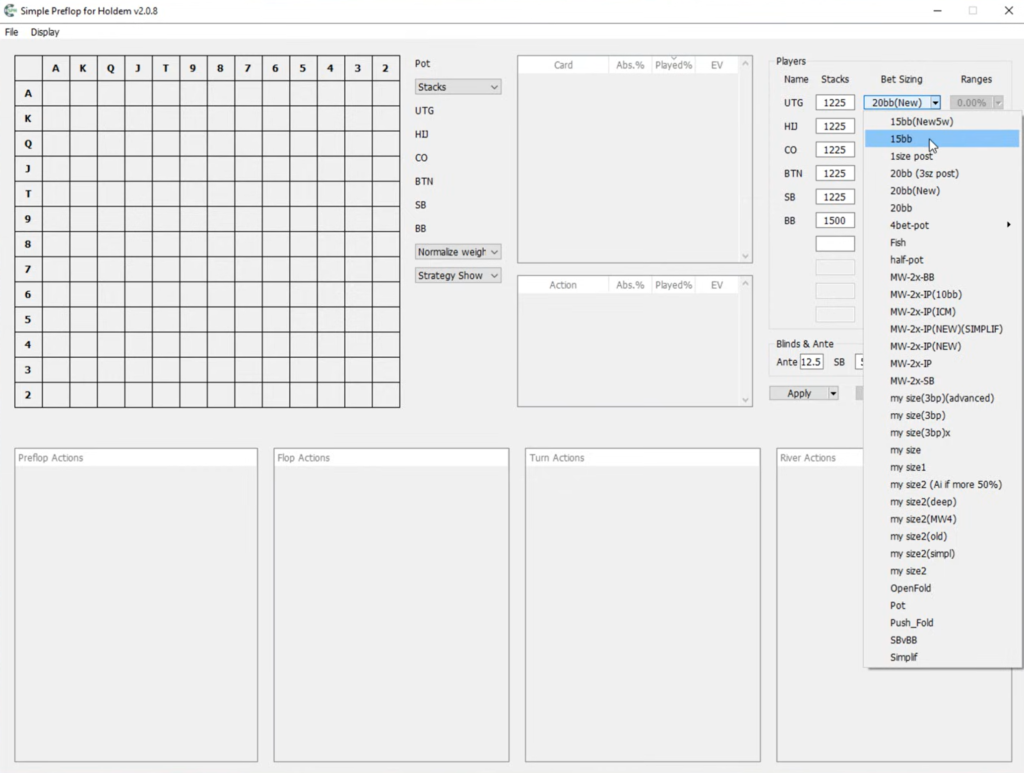Open the File menu
The image size is (1024, 773).
12,32
